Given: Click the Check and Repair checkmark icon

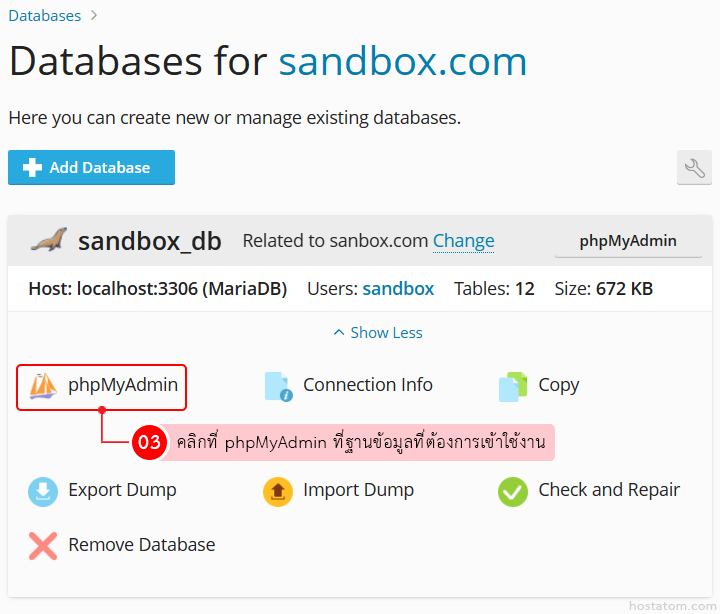Looking at the screenshot, I should tap(513, 491).
